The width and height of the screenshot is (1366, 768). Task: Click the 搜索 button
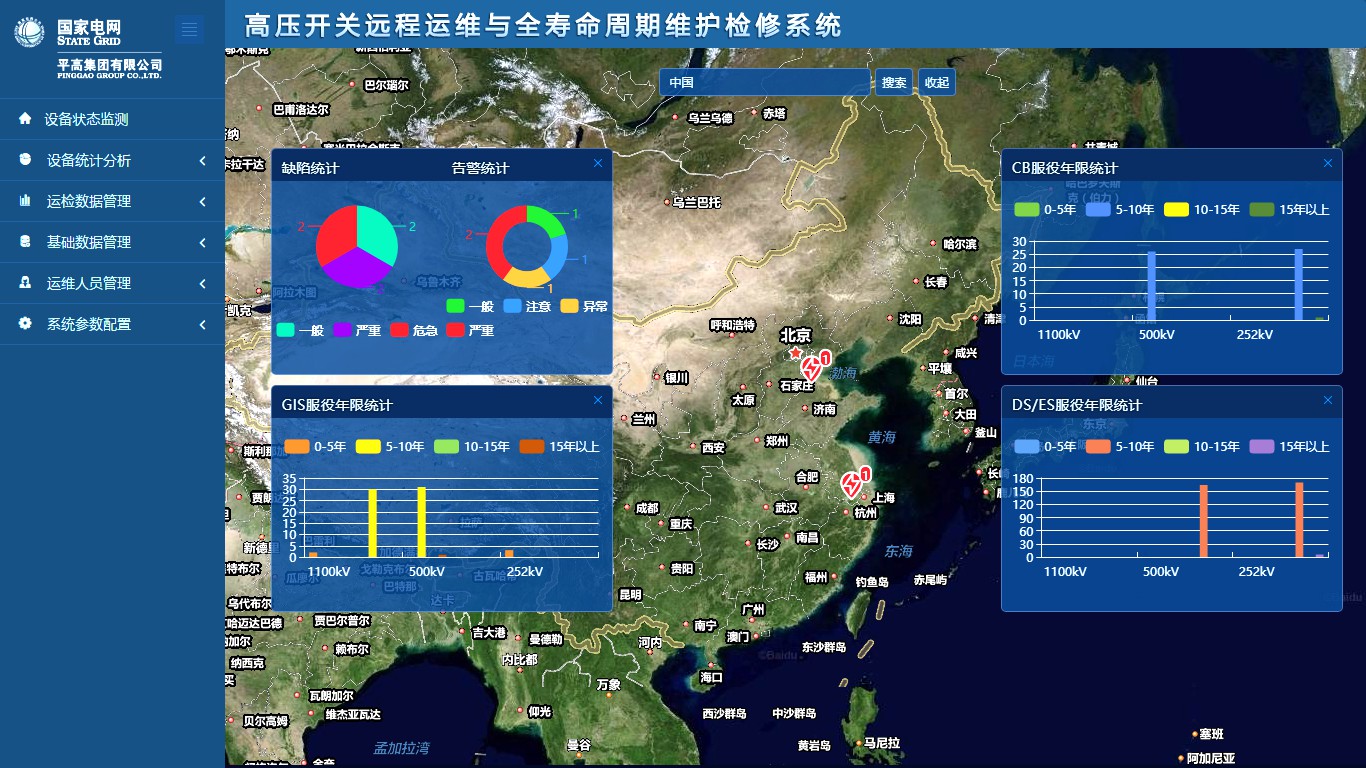[x=894, y=83]
